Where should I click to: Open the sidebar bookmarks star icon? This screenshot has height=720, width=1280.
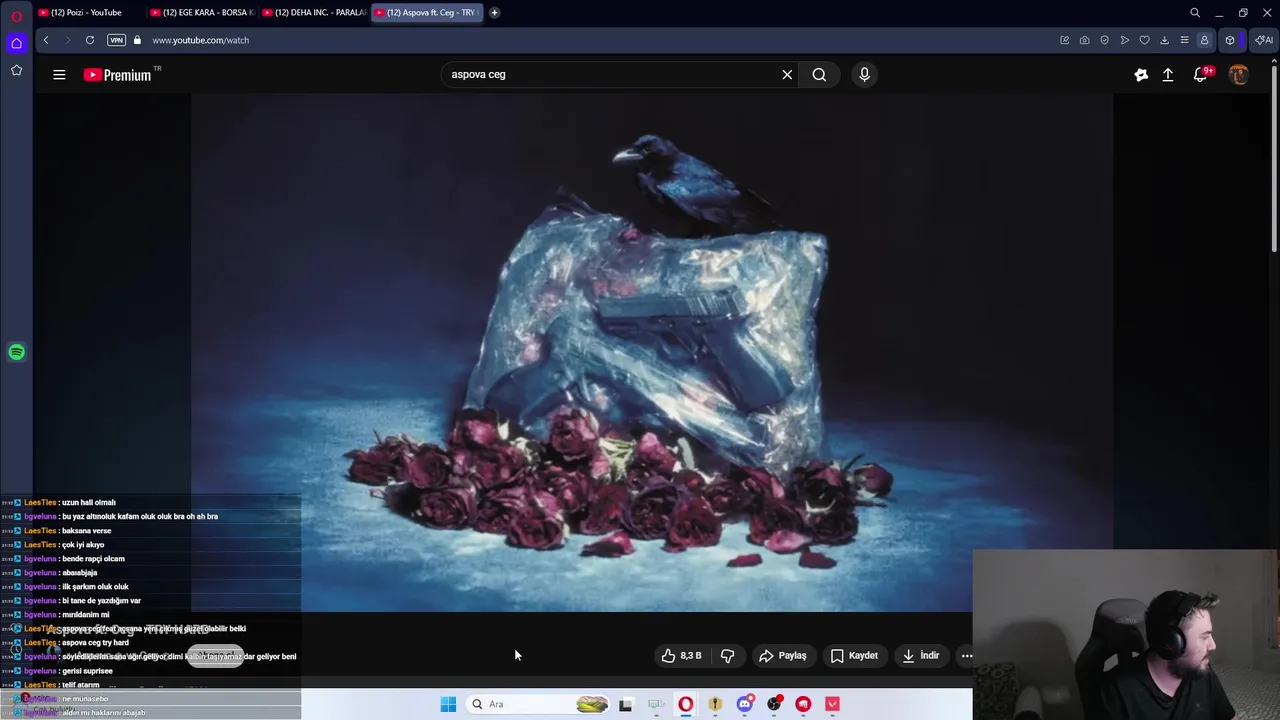[x=16, y=70]
